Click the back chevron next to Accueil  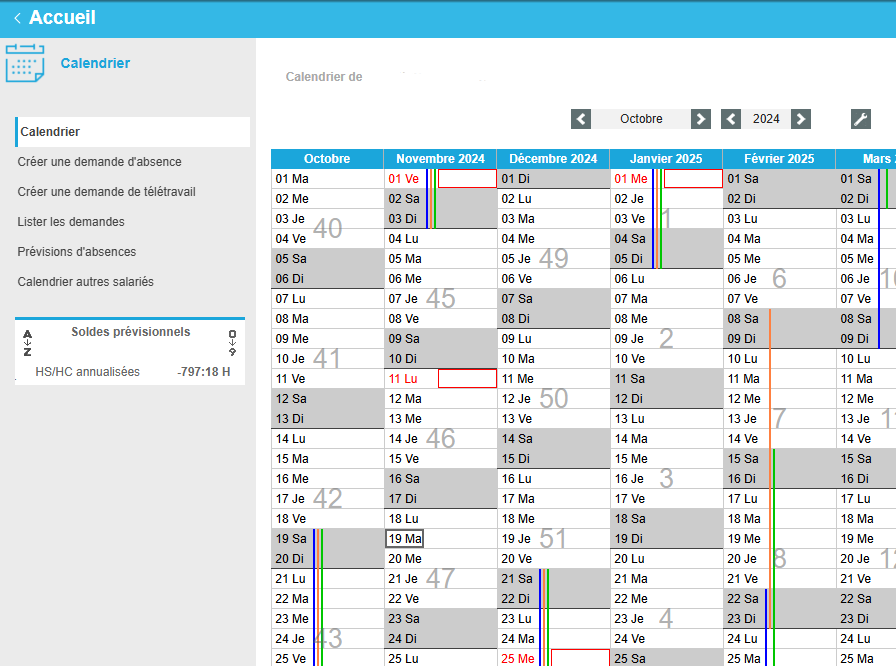[18, 18]
